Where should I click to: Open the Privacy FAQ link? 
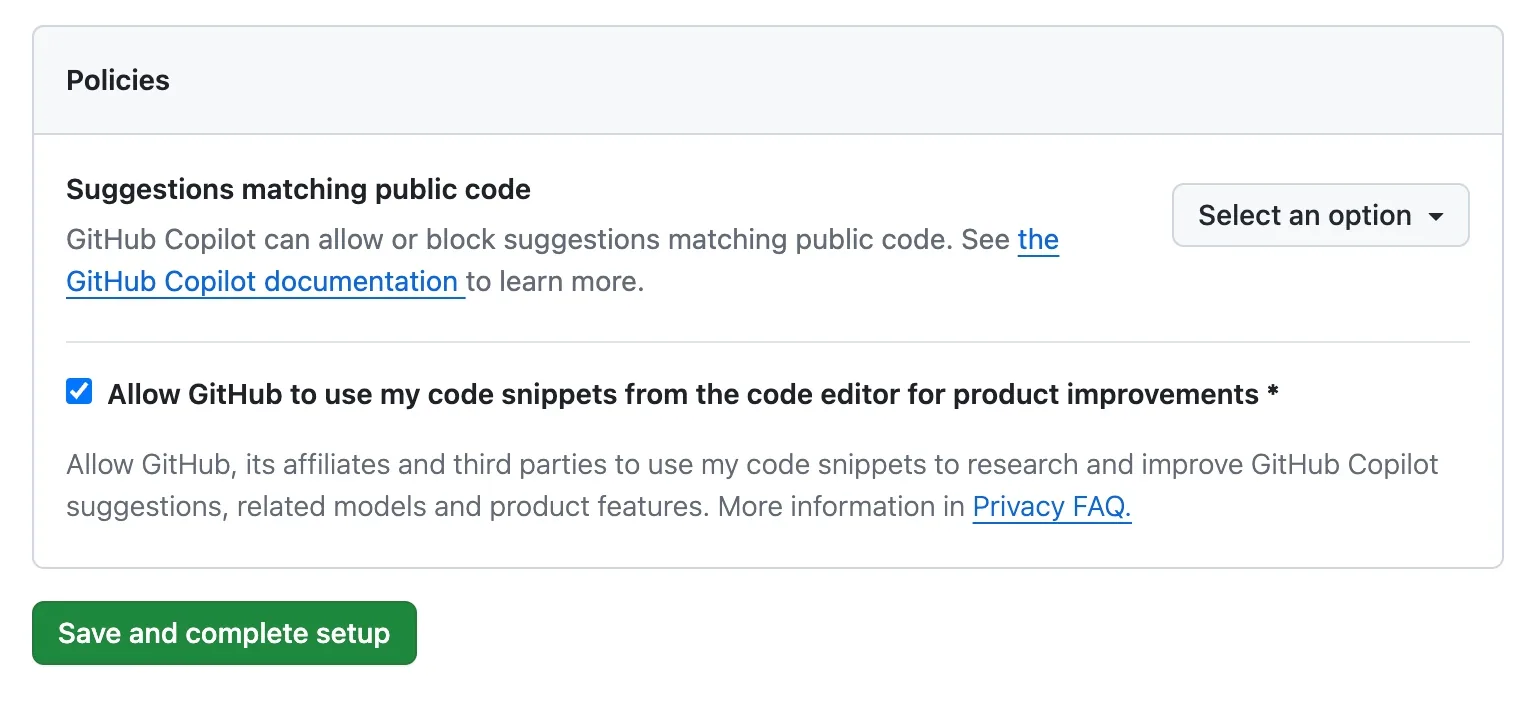click(1051, 507)
